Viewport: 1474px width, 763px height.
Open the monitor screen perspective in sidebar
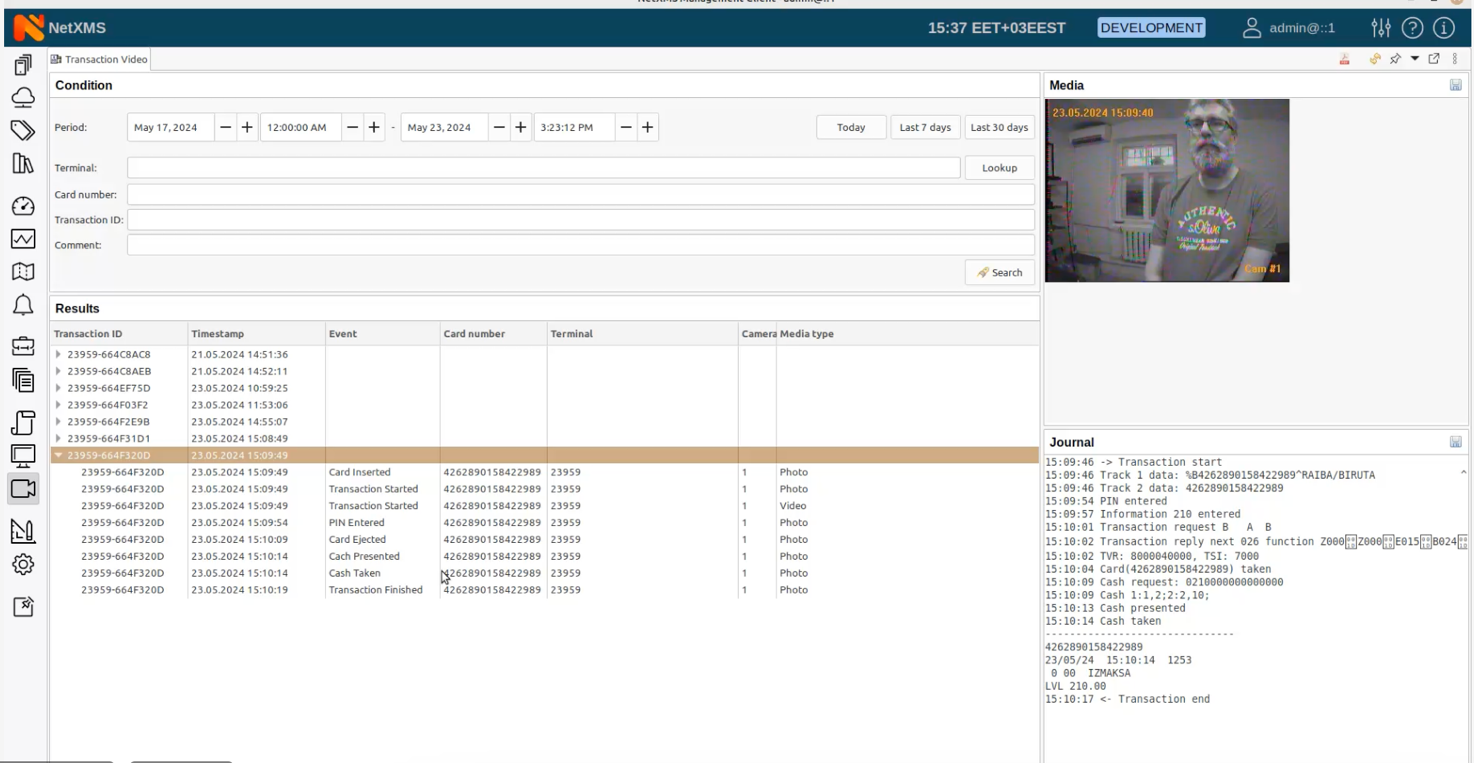click(23, 455)
